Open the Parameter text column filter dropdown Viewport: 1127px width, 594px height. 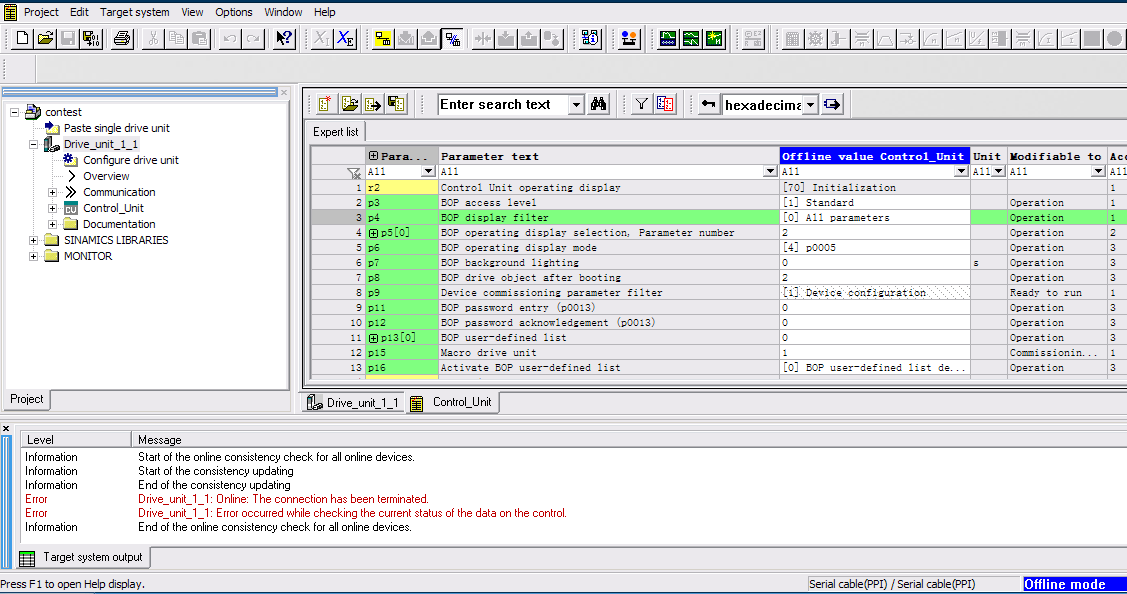coord(770,172)
